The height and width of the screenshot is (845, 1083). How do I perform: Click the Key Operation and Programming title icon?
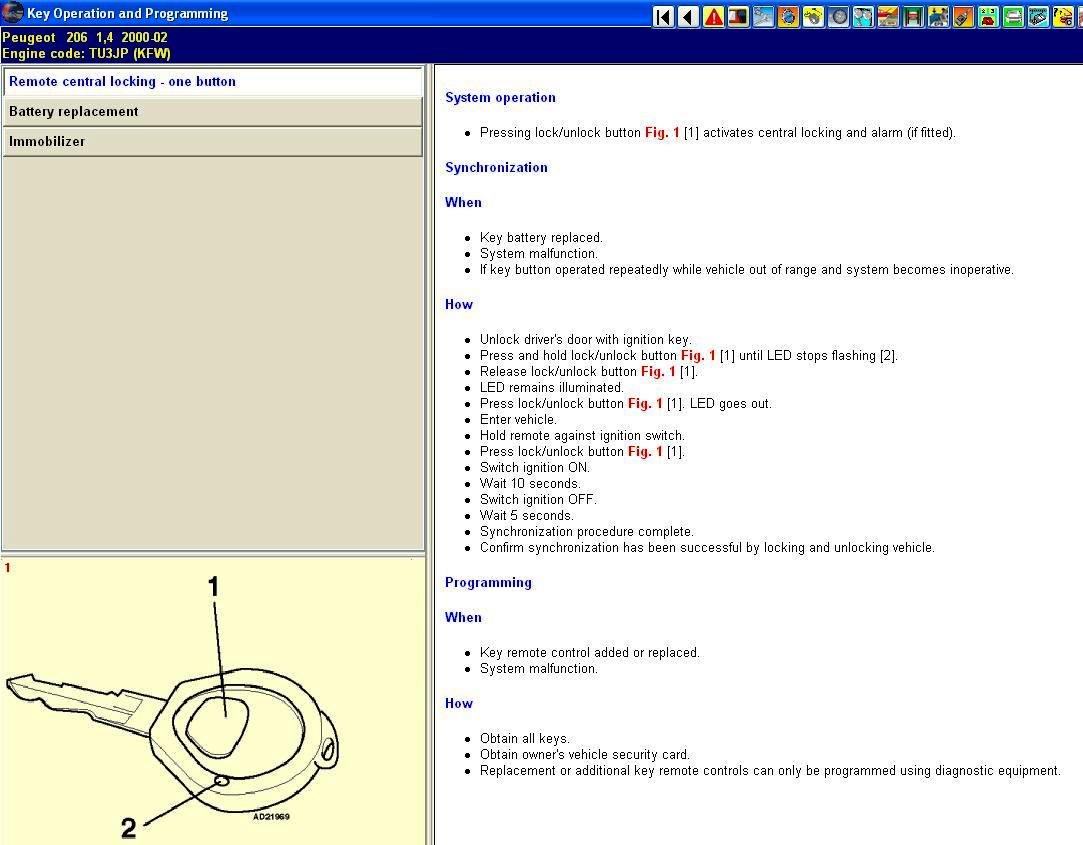pos(12,13)
